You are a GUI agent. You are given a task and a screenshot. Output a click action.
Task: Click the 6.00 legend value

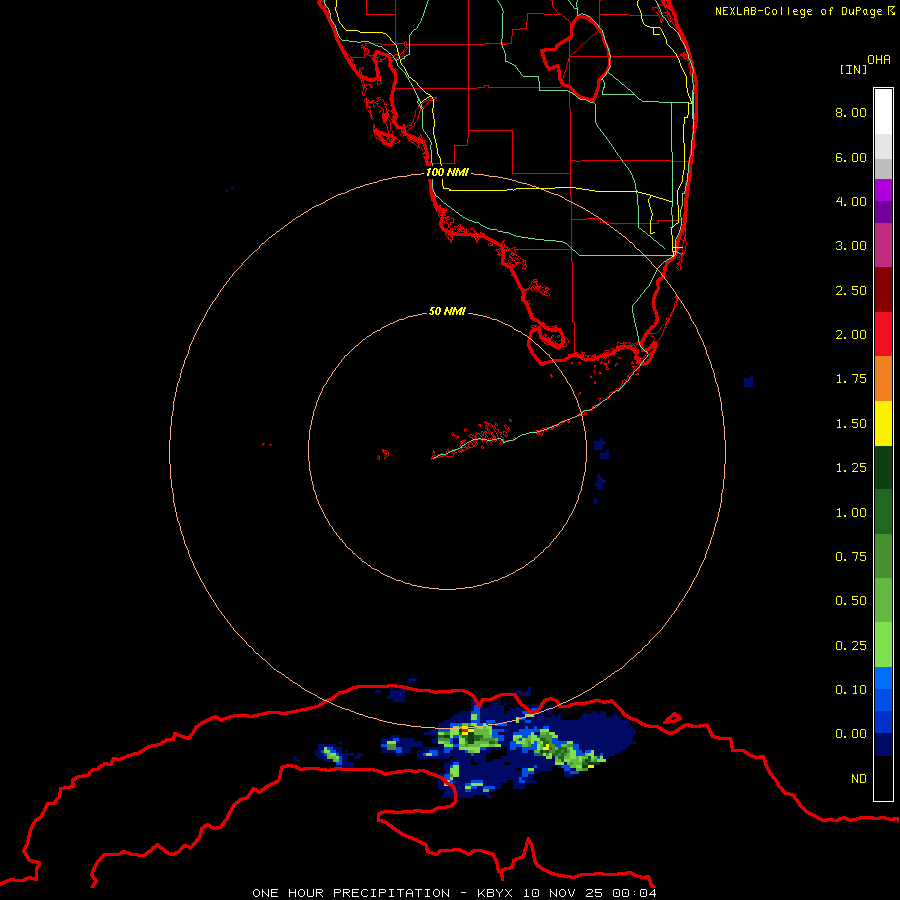[x=851, y=157]
